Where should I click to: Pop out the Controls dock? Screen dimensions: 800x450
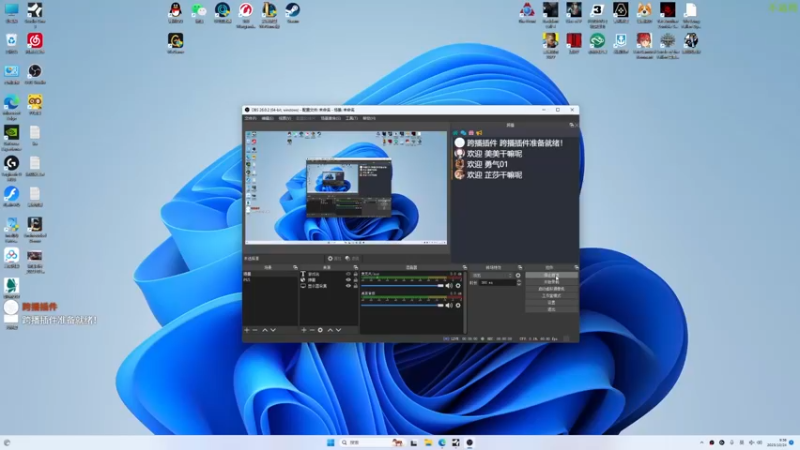(x=576, y=267)
